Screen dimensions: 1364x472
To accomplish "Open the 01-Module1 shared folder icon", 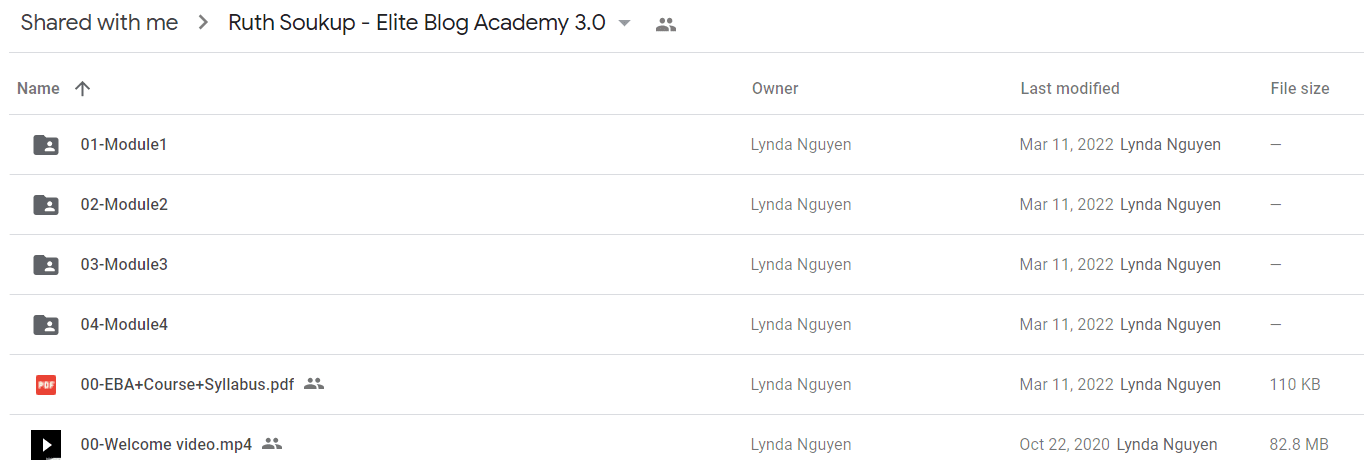I will [46, 145].
